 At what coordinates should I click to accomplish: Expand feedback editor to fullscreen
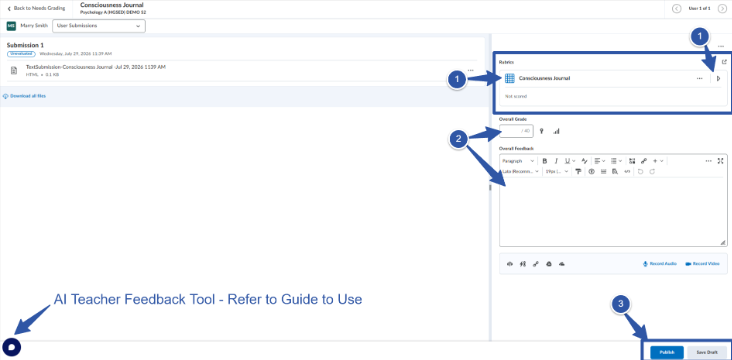click(720, 161)
